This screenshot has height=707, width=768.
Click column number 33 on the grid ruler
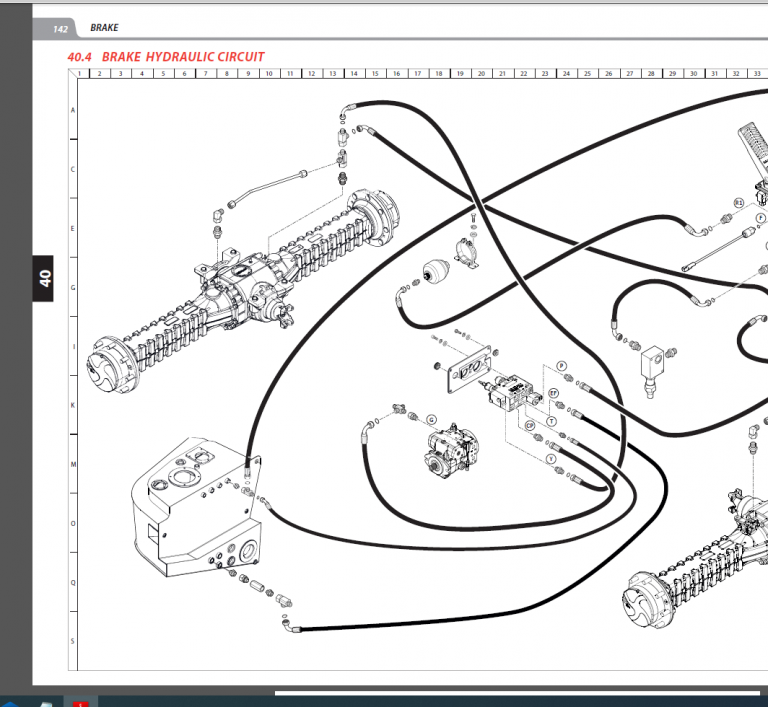point(757,73)
